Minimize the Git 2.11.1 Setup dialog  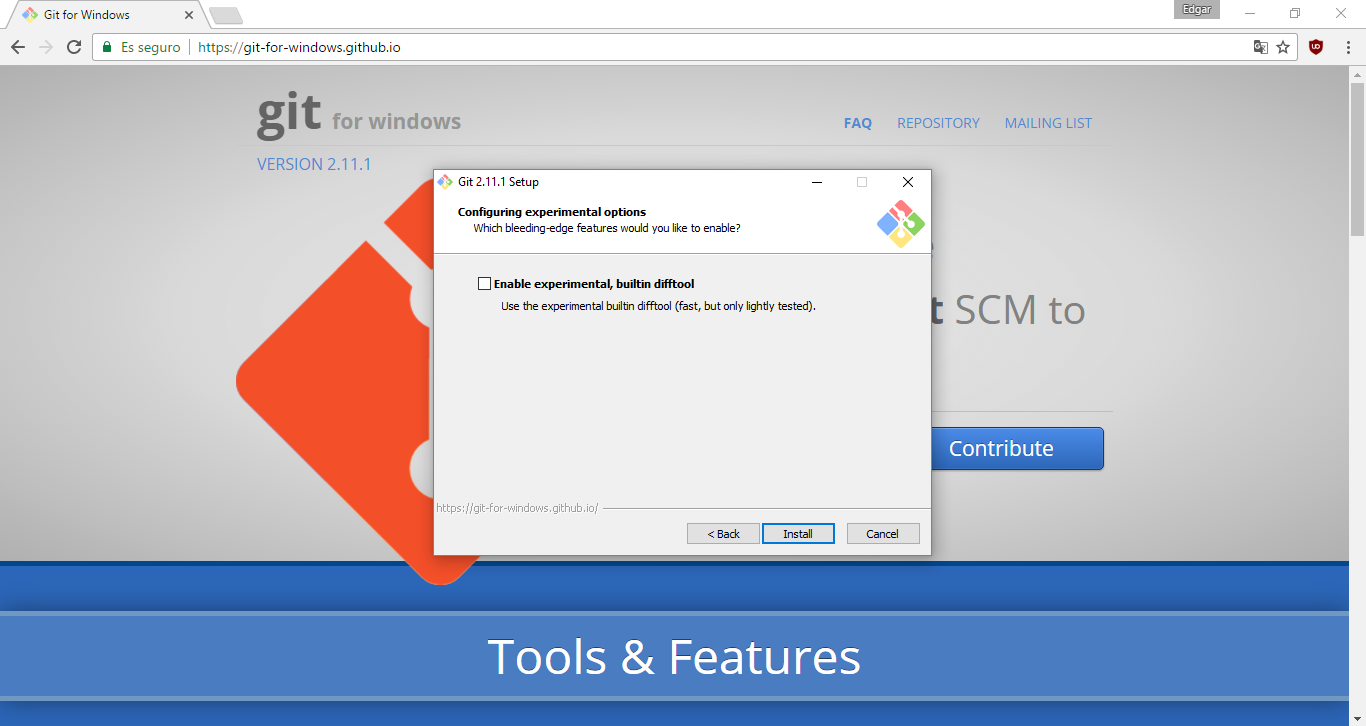pyautogui.click(x=817, y=182)
